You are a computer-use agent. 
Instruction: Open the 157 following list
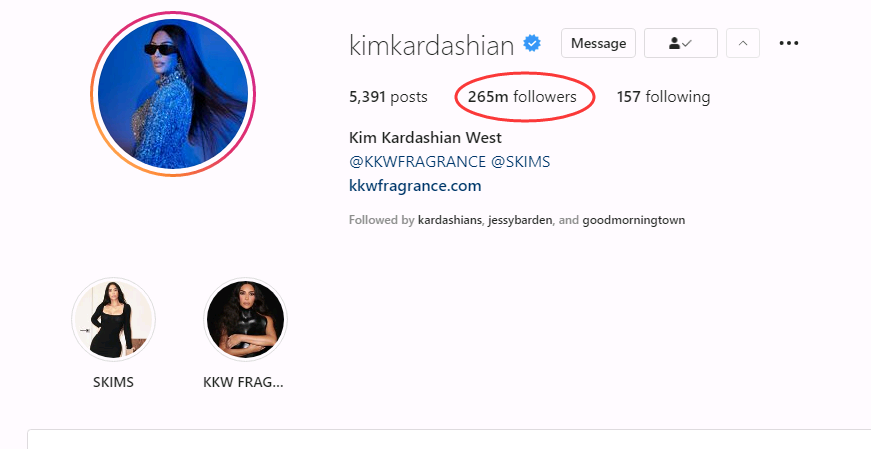(663, 97)
